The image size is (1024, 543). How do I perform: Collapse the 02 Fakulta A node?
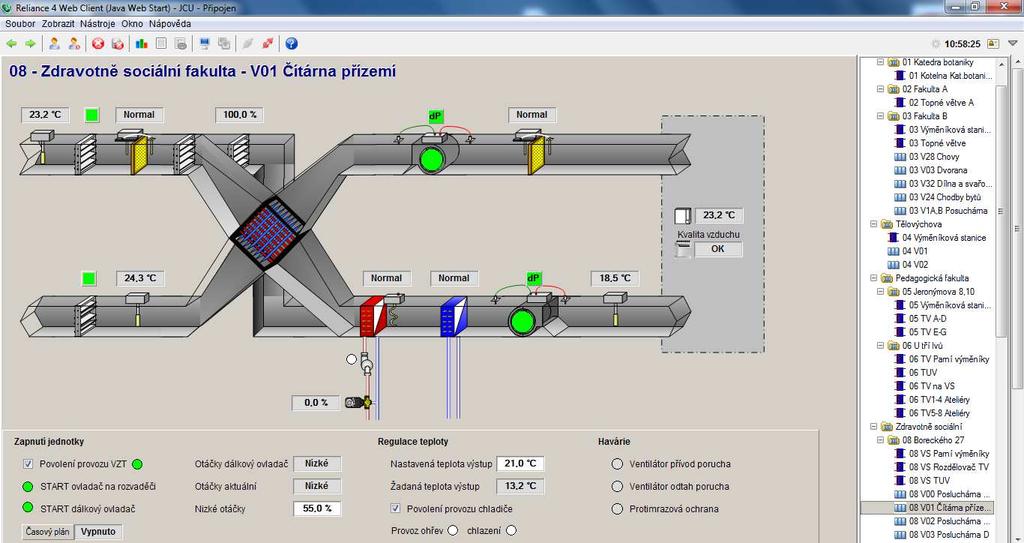(880, 89)
